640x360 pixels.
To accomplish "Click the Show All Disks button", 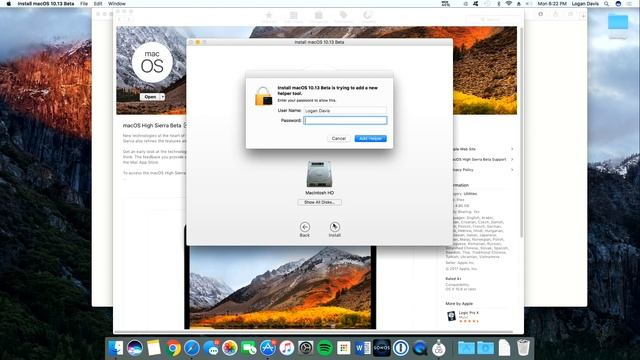I will click(319, 202).
